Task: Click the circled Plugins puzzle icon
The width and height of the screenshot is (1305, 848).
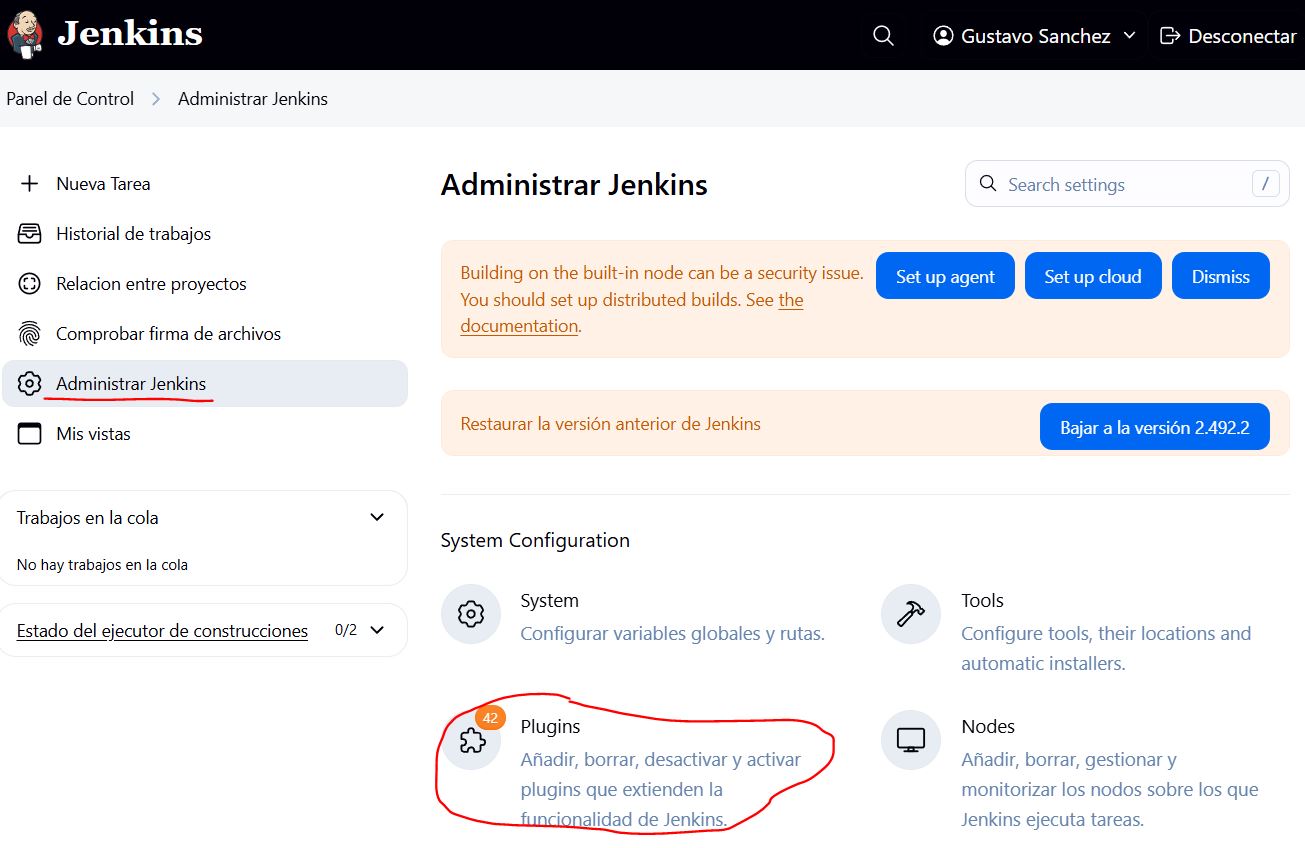Action: coord(470,740)
